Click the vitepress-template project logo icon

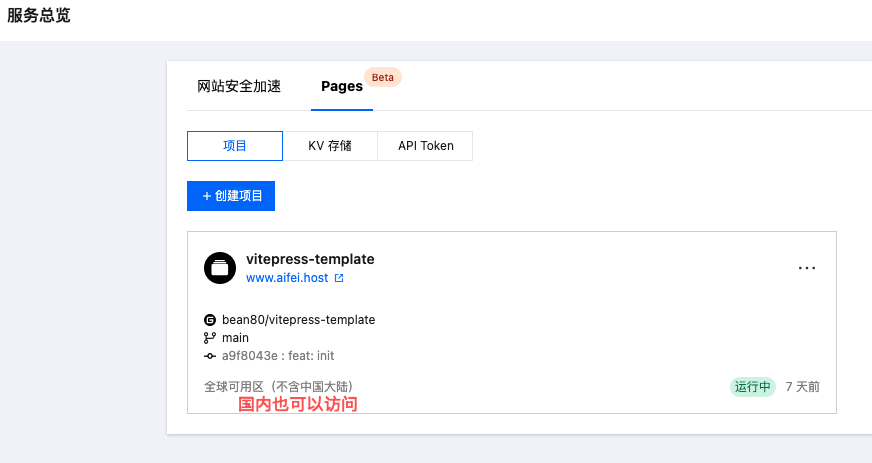[220, 268]
